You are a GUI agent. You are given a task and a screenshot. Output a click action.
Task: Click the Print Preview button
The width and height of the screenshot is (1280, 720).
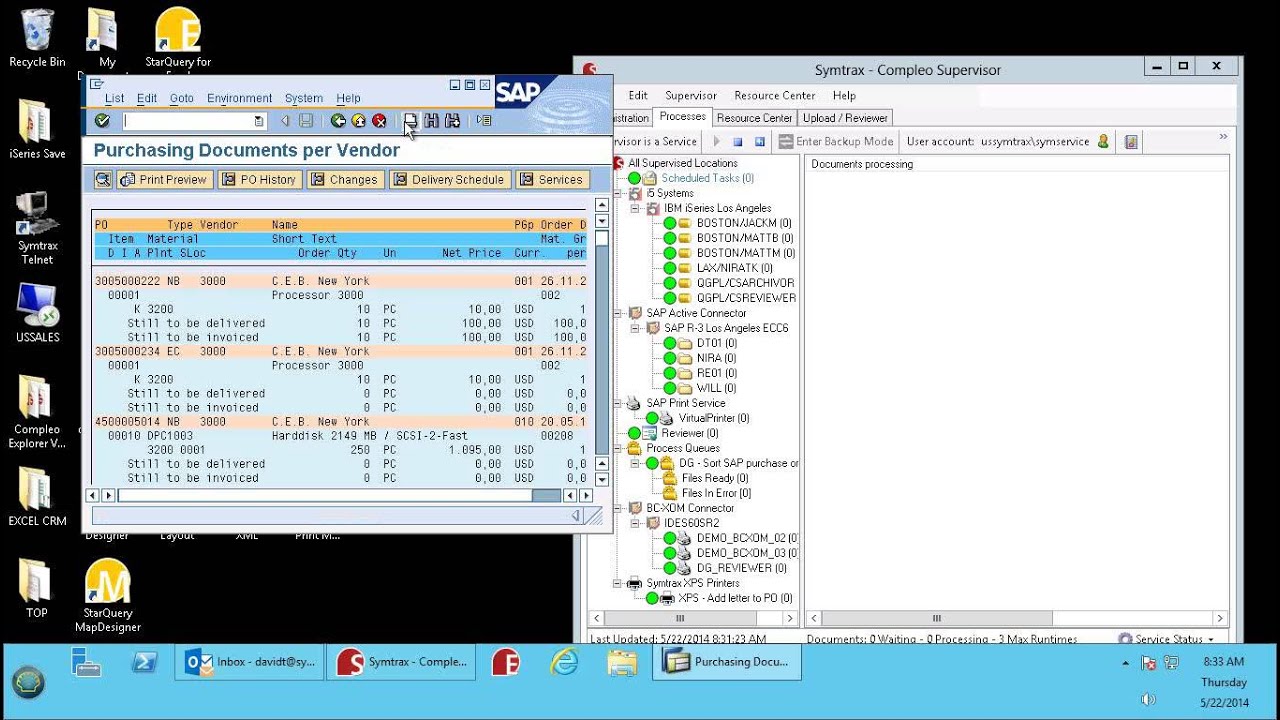(163, 180)
